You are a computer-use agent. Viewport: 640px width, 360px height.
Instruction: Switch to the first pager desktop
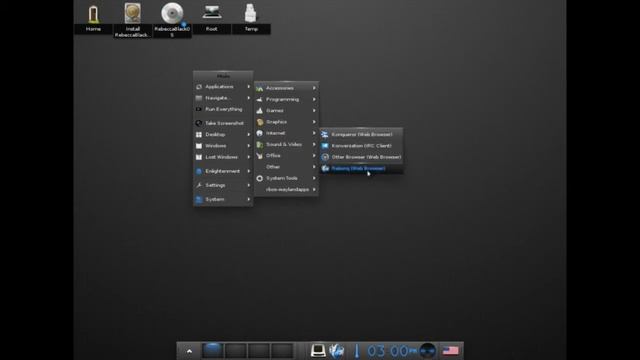click(212, 351)
